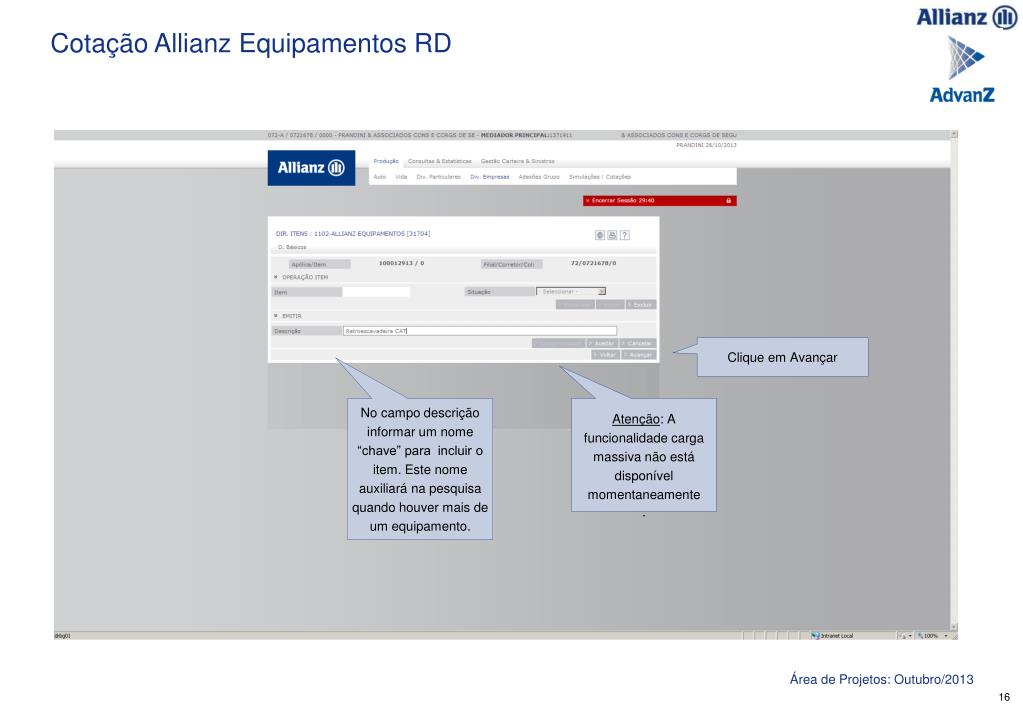Collapse the EMITIR section
Screen dimensions: 1023x708
click(276, 316)
